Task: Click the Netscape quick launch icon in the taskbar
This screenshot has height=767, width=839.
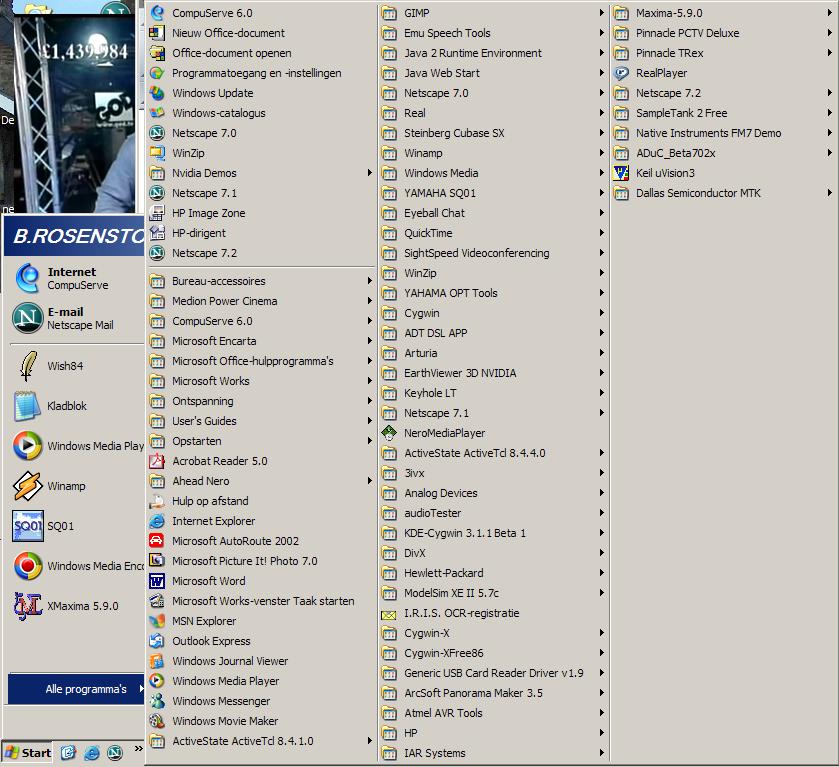Action: pyautogui.click(x=115, y=753)
